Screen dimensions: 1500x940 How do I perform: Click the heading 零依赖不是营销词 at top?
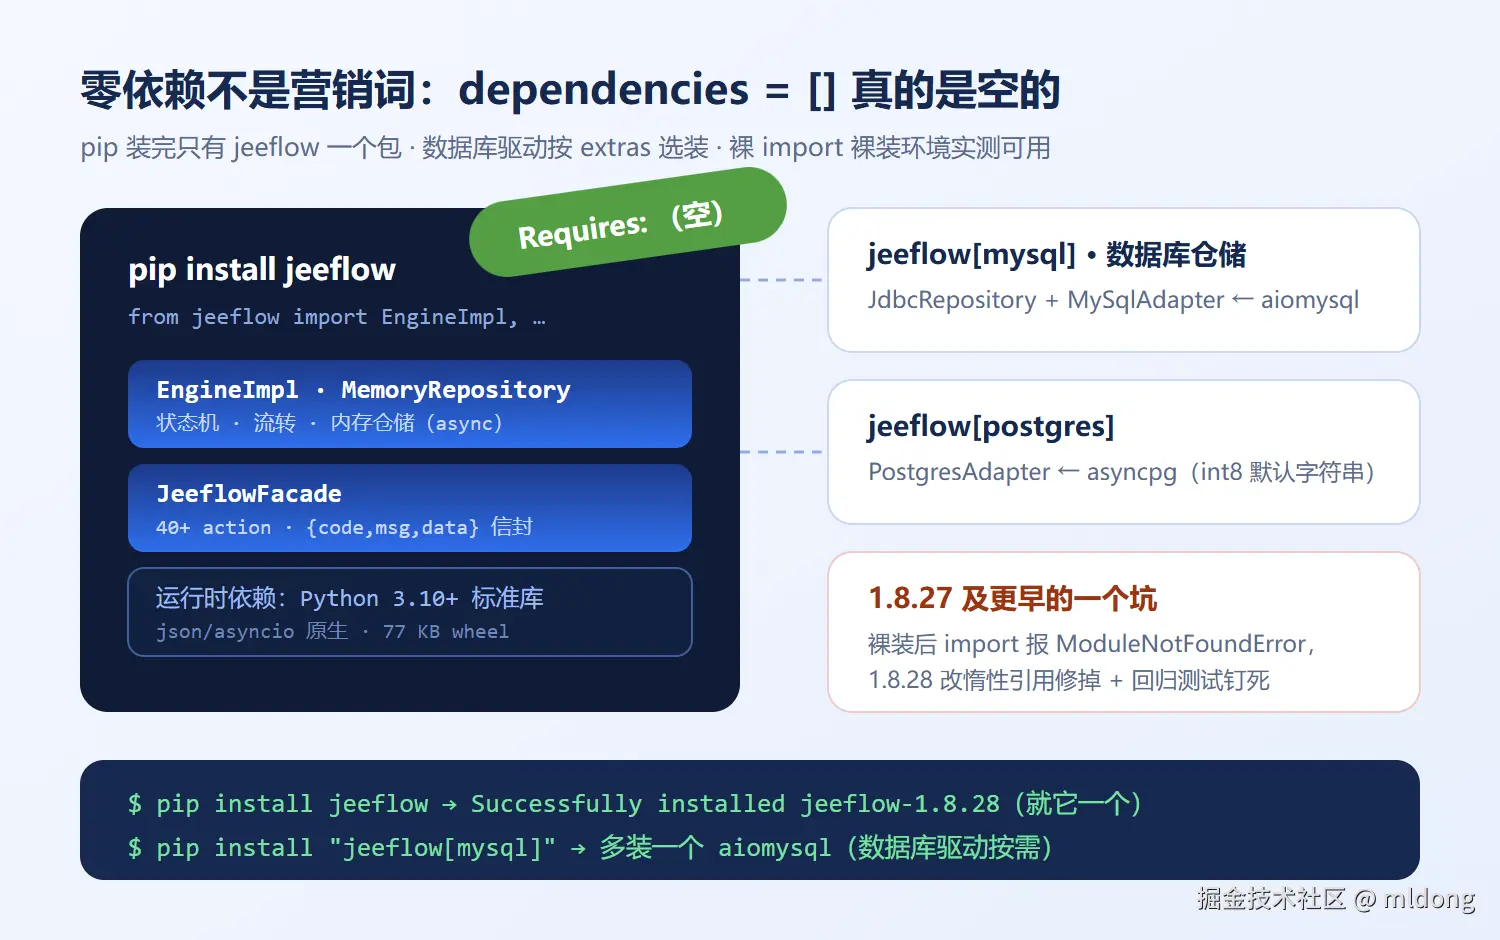tap(570, 90)
